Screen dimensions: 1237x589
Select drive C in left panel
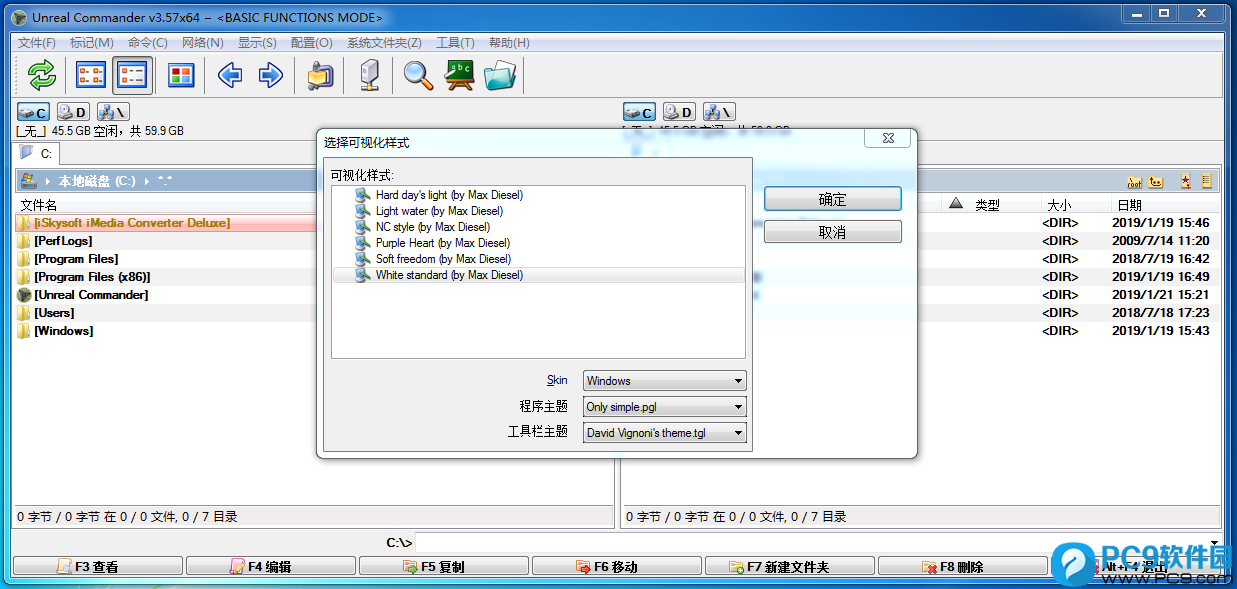pyautogui.click(x=33, y=112)
